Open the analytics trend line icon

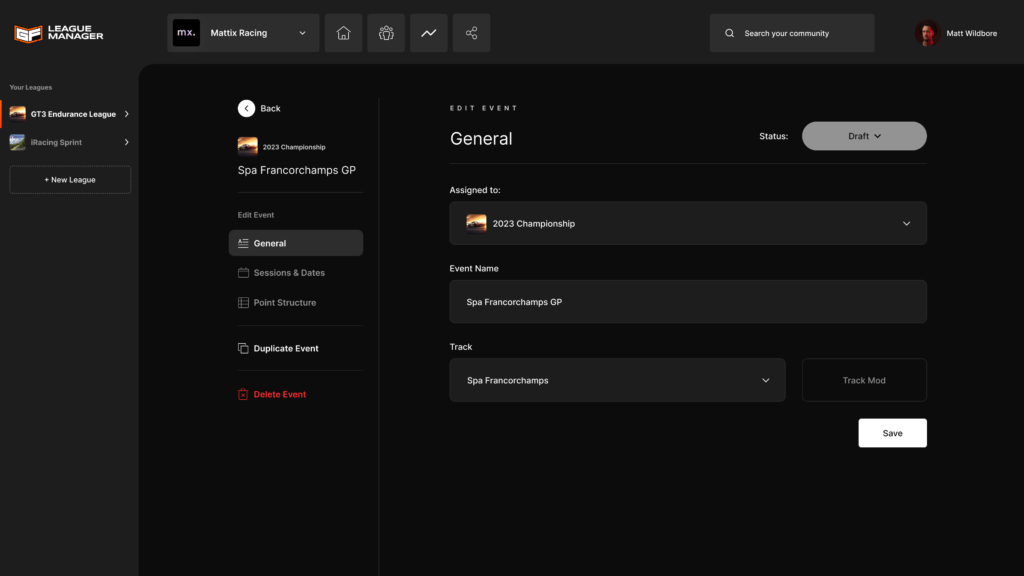coord(428,33)
